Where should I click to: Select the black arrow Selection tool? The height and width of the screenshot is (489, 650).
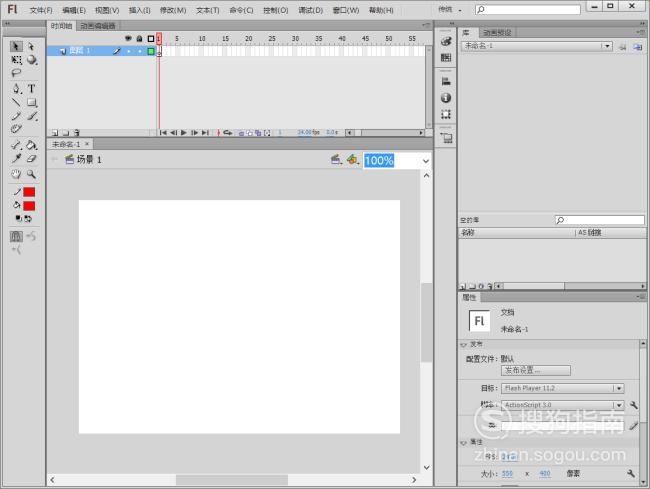tap(16, 46)
